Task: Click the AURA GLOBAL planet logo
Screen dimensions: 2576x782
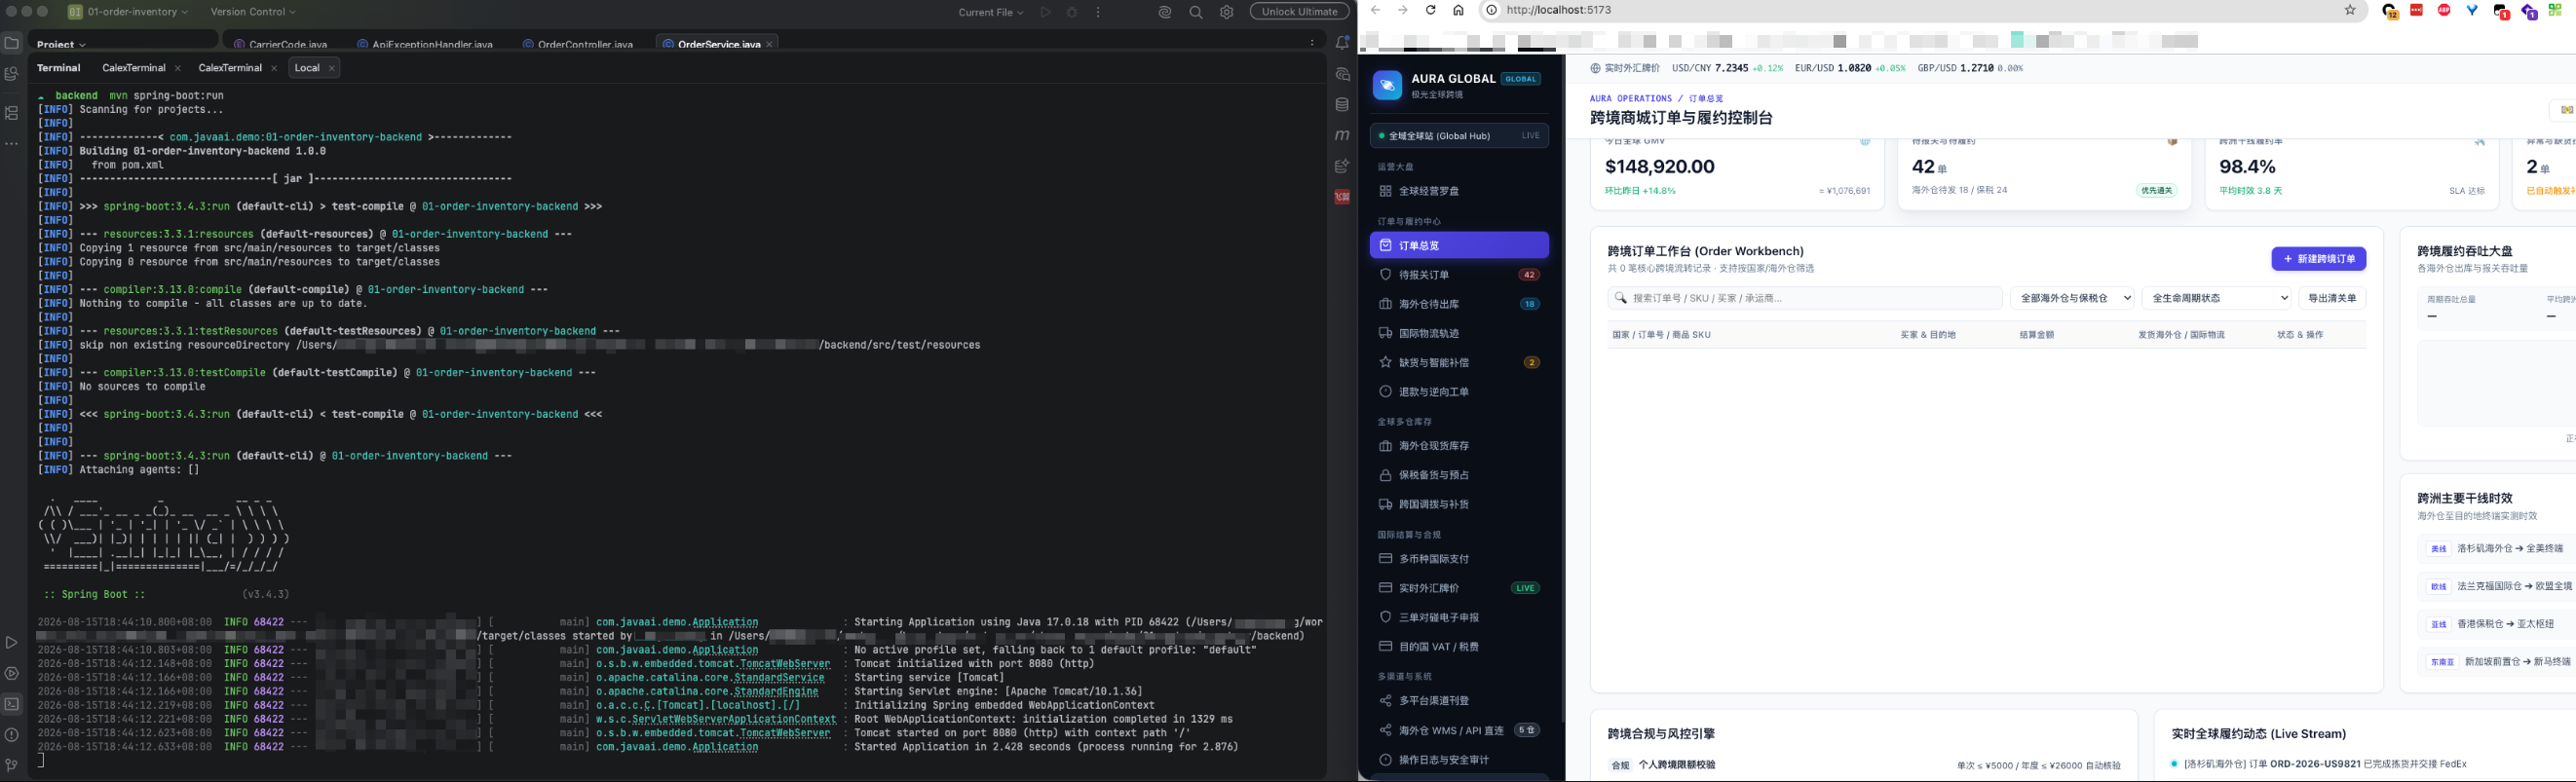Action: [x=1387, y=86]
